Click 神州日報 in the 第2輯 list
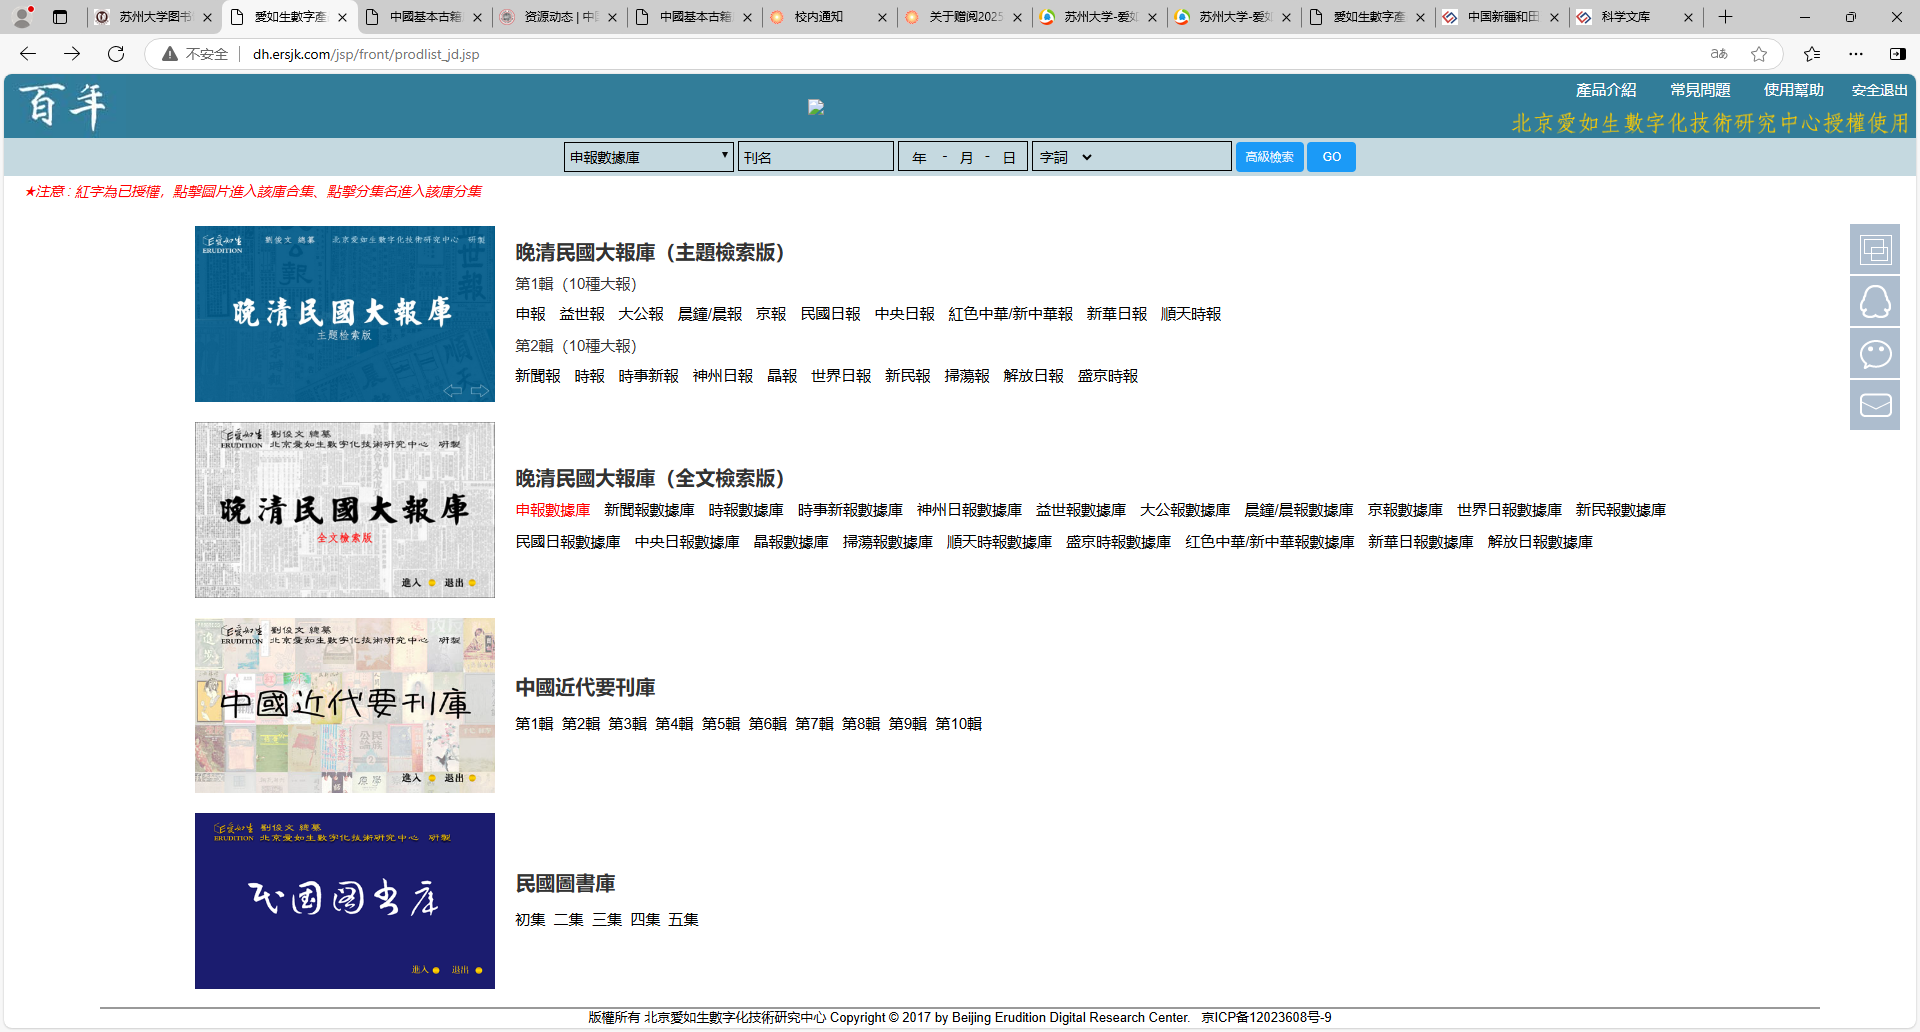Viewport: 1920px width, 1032px height. coord(723,376)
